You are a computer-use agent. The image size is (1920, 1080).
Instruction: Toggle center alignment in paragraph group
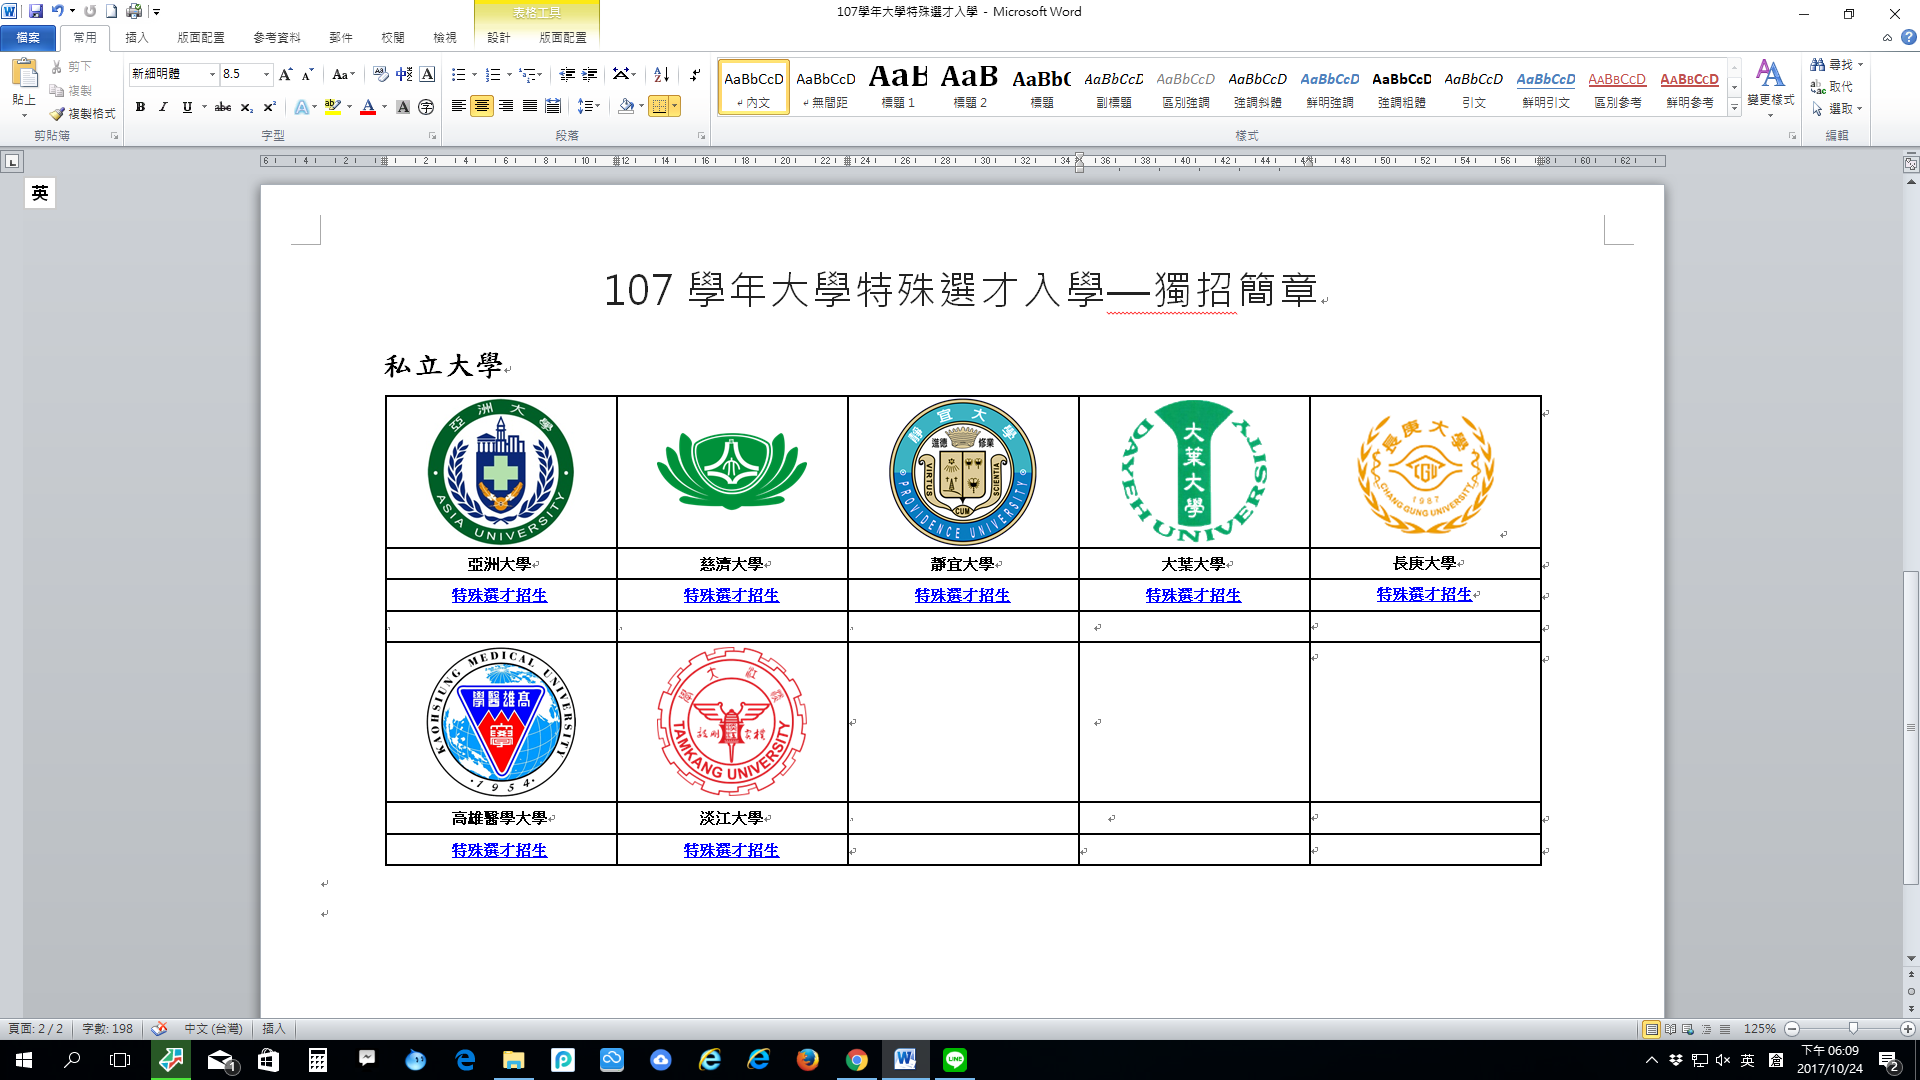[482, 106]
